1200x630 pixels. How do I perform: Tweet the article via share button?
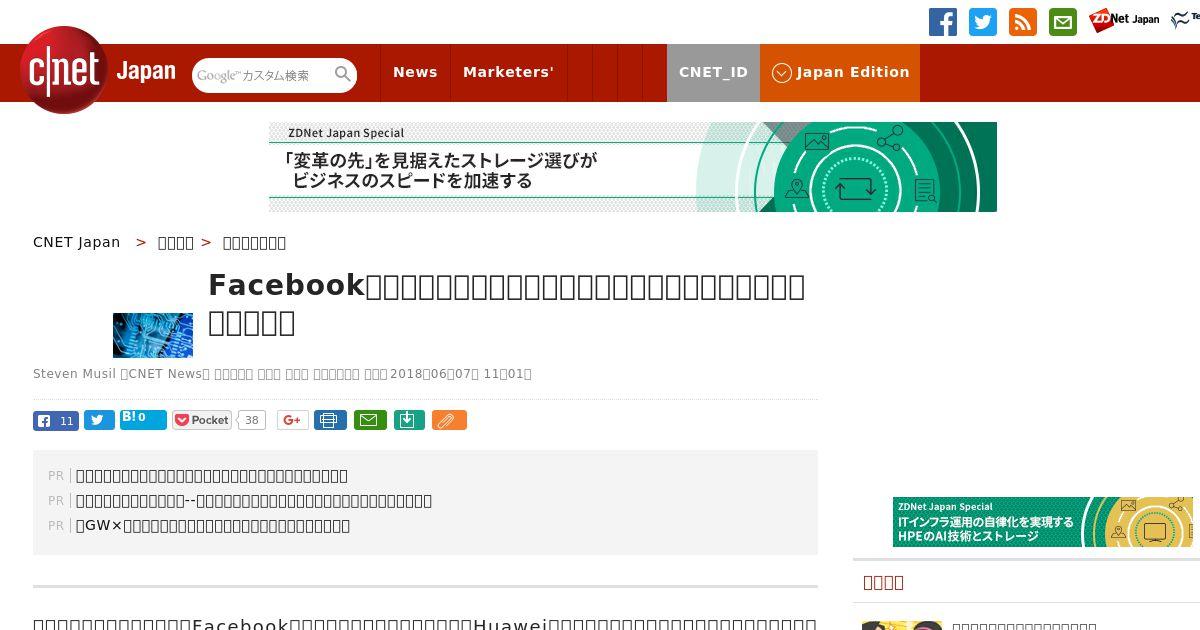point(99,420)
